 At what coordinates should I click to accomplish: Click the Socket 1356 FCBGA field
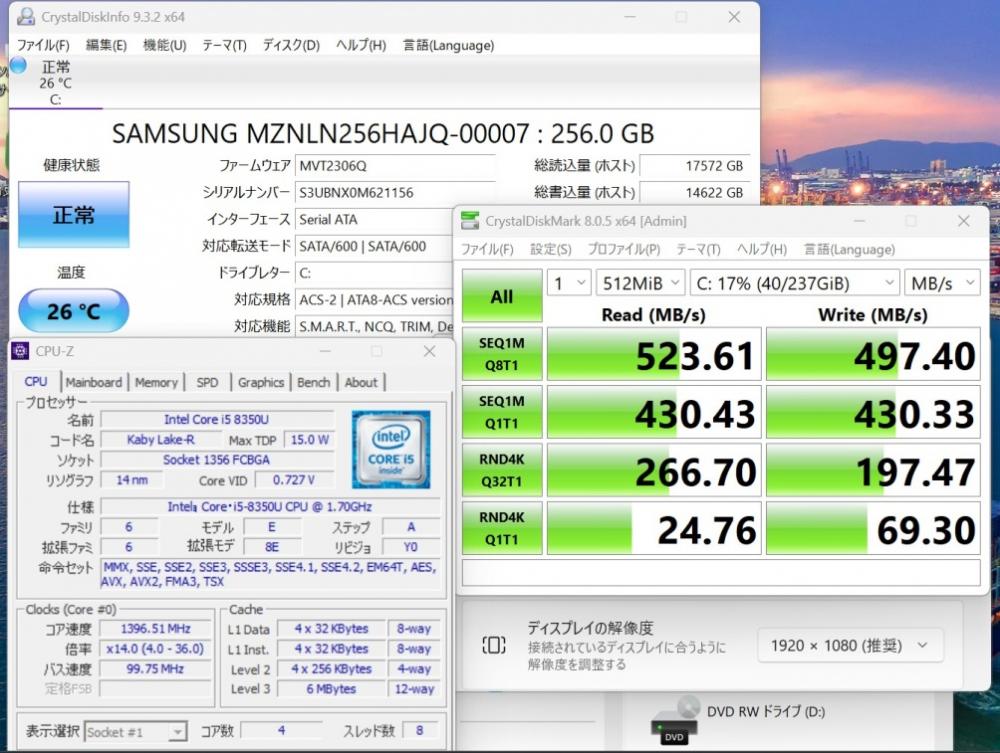(x=217, y=460)
